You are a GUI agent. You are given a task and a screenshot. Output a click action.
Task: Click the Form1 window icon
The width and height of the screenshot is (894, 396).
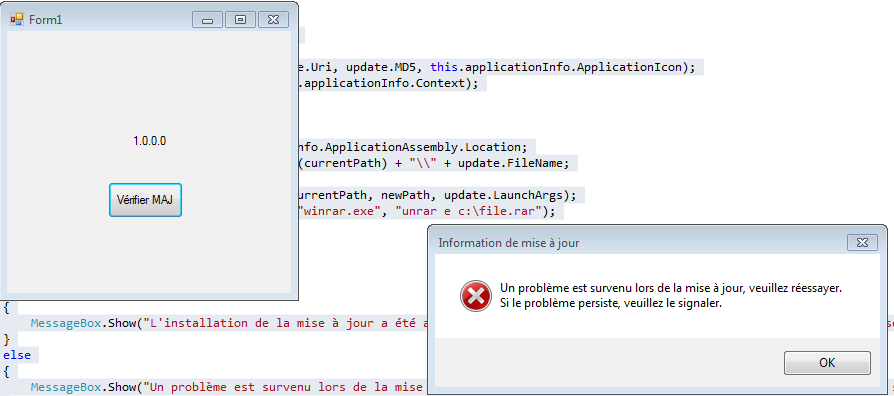point(17,20)
